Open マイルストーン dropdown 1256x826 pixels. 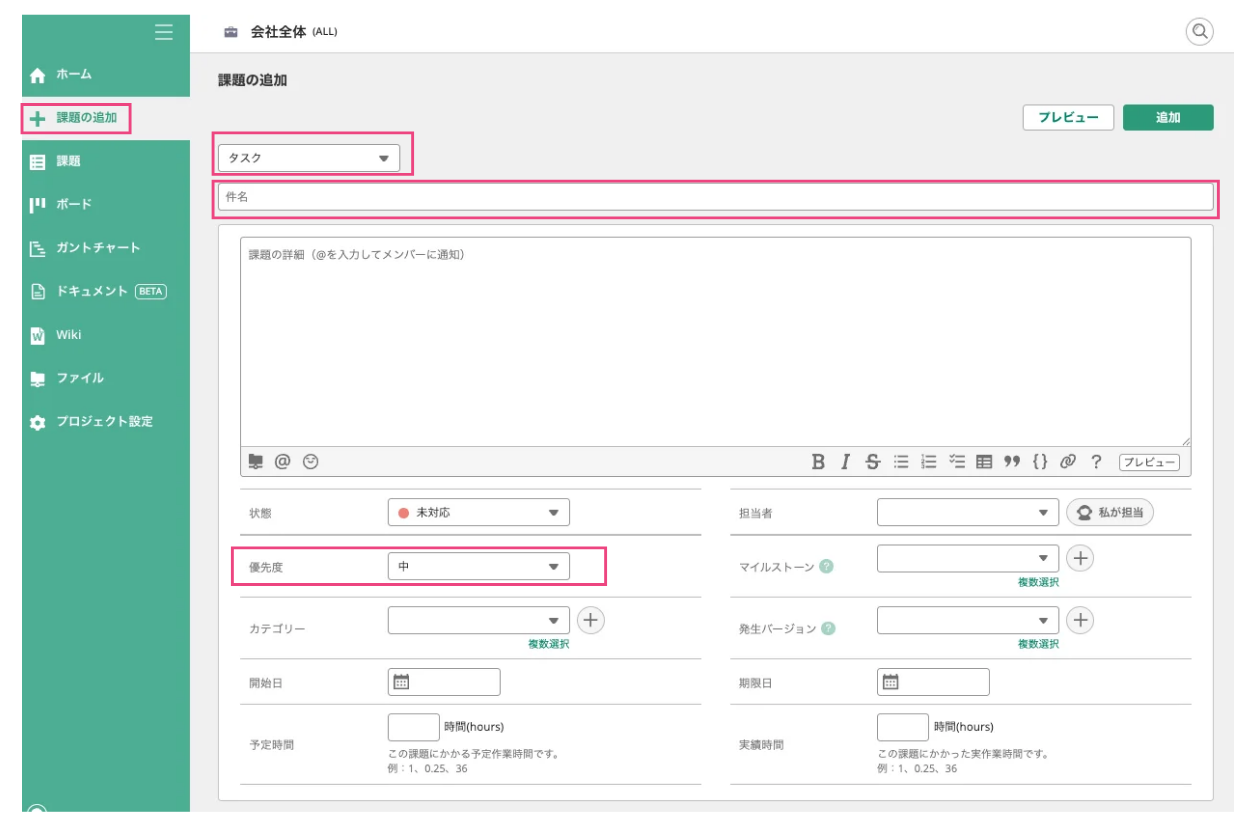coord(968,558)
